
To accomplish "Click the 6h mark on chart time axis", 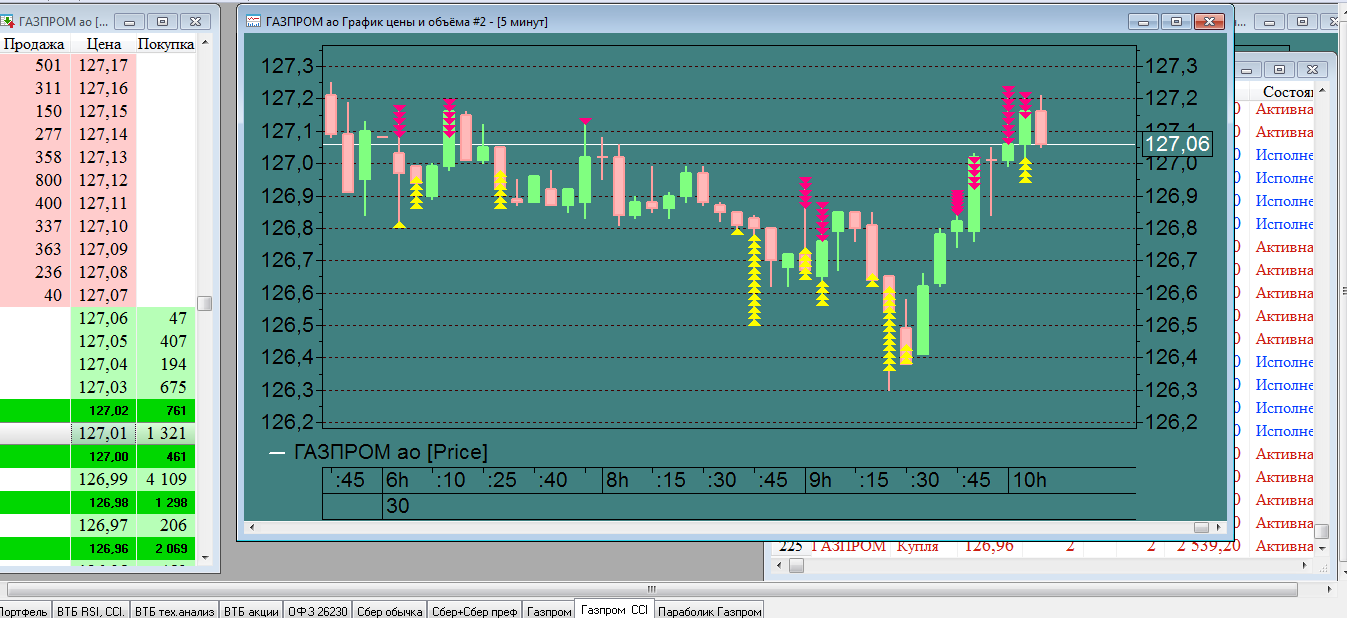I will [398, 480].
